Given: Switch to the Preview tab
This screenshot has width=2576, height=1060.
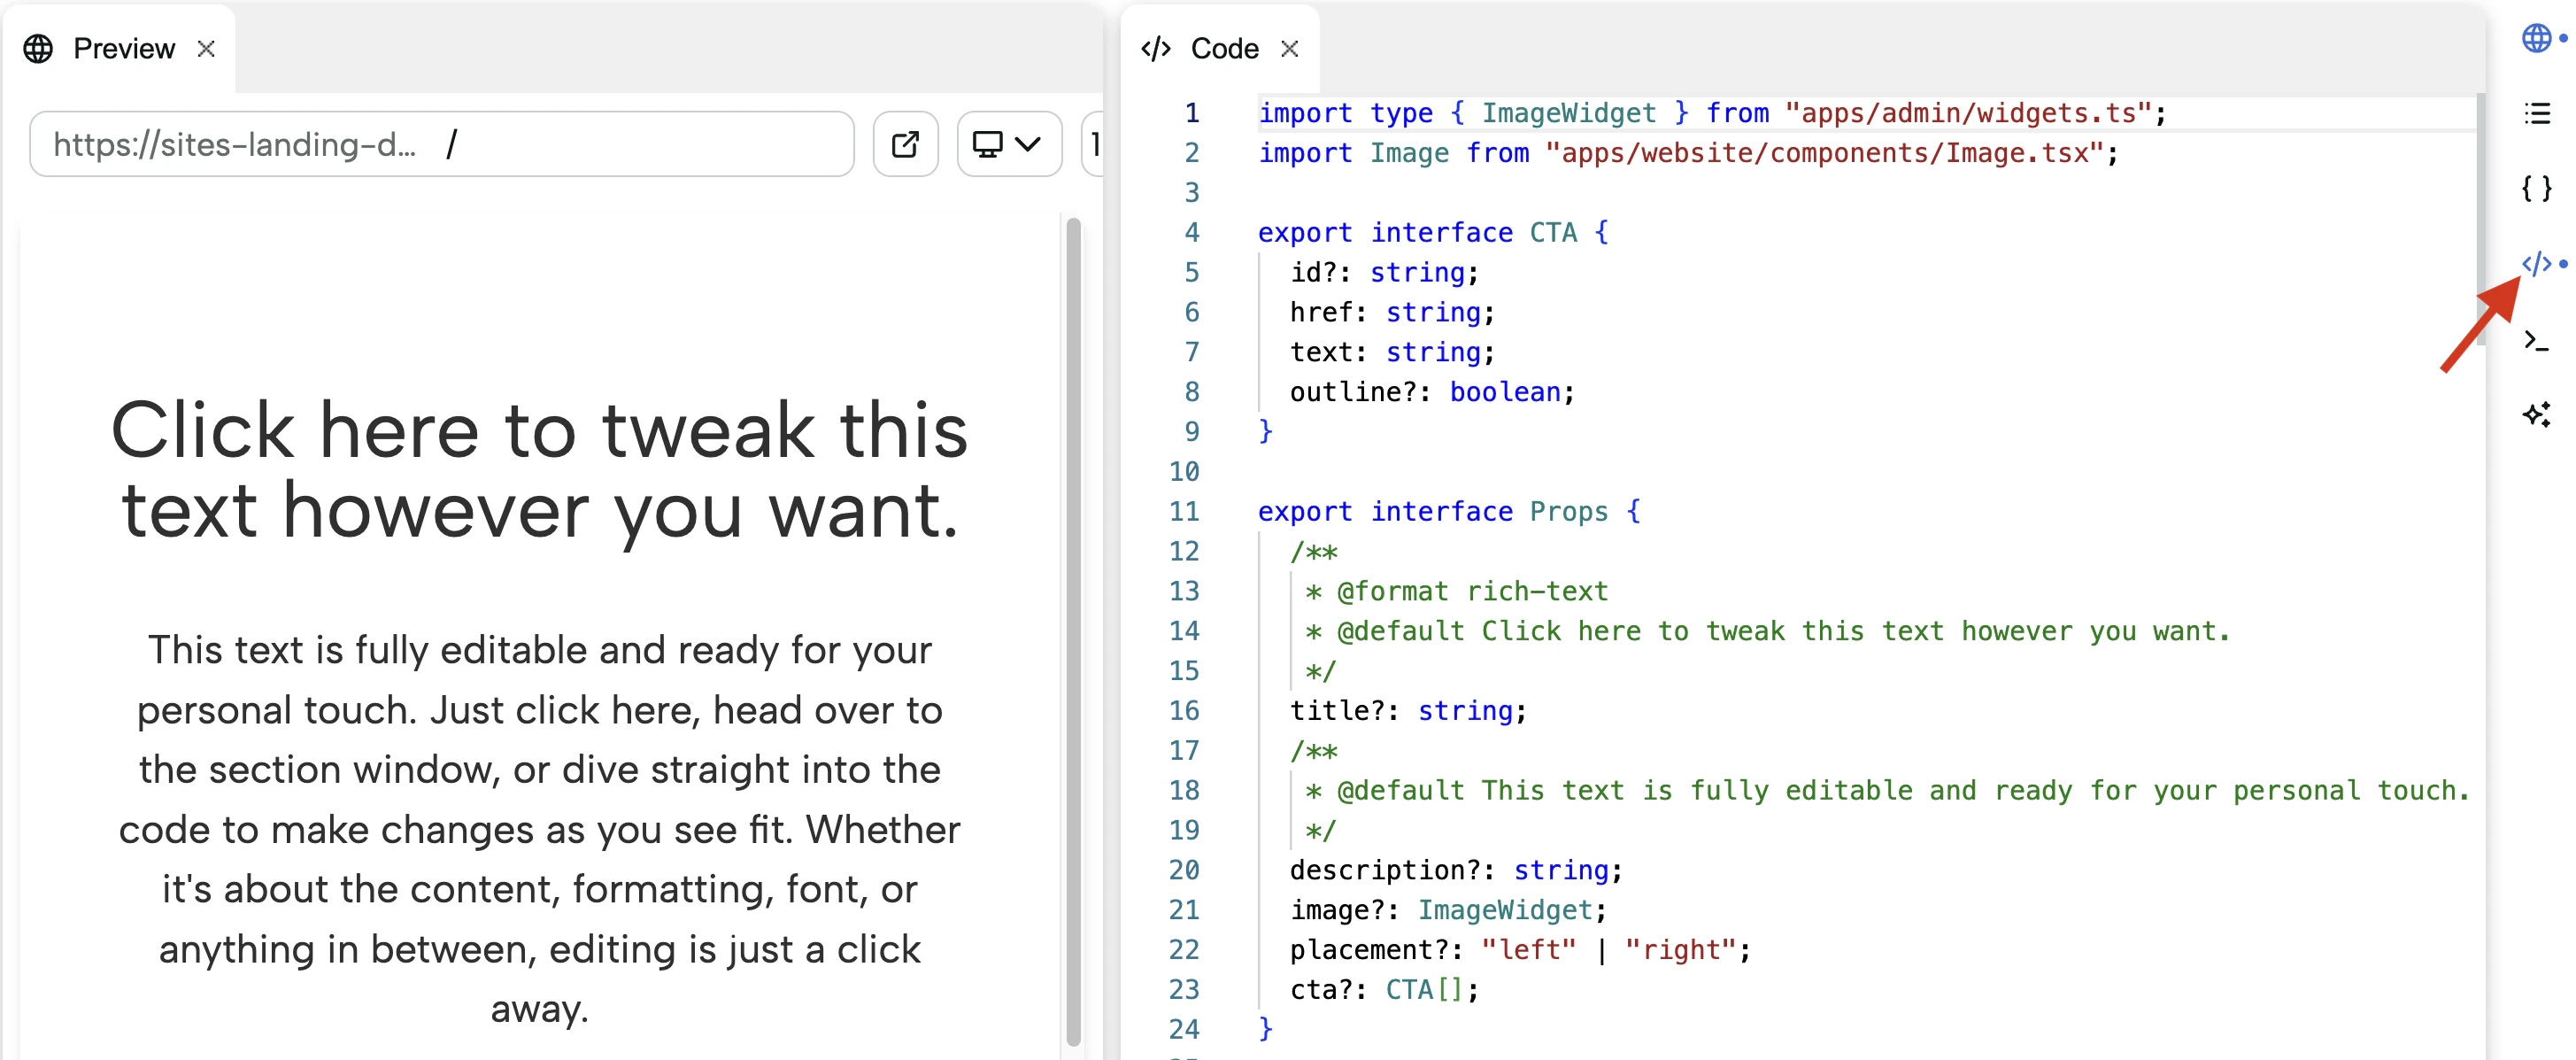Looking at the screenshot, I should [123, 48].
